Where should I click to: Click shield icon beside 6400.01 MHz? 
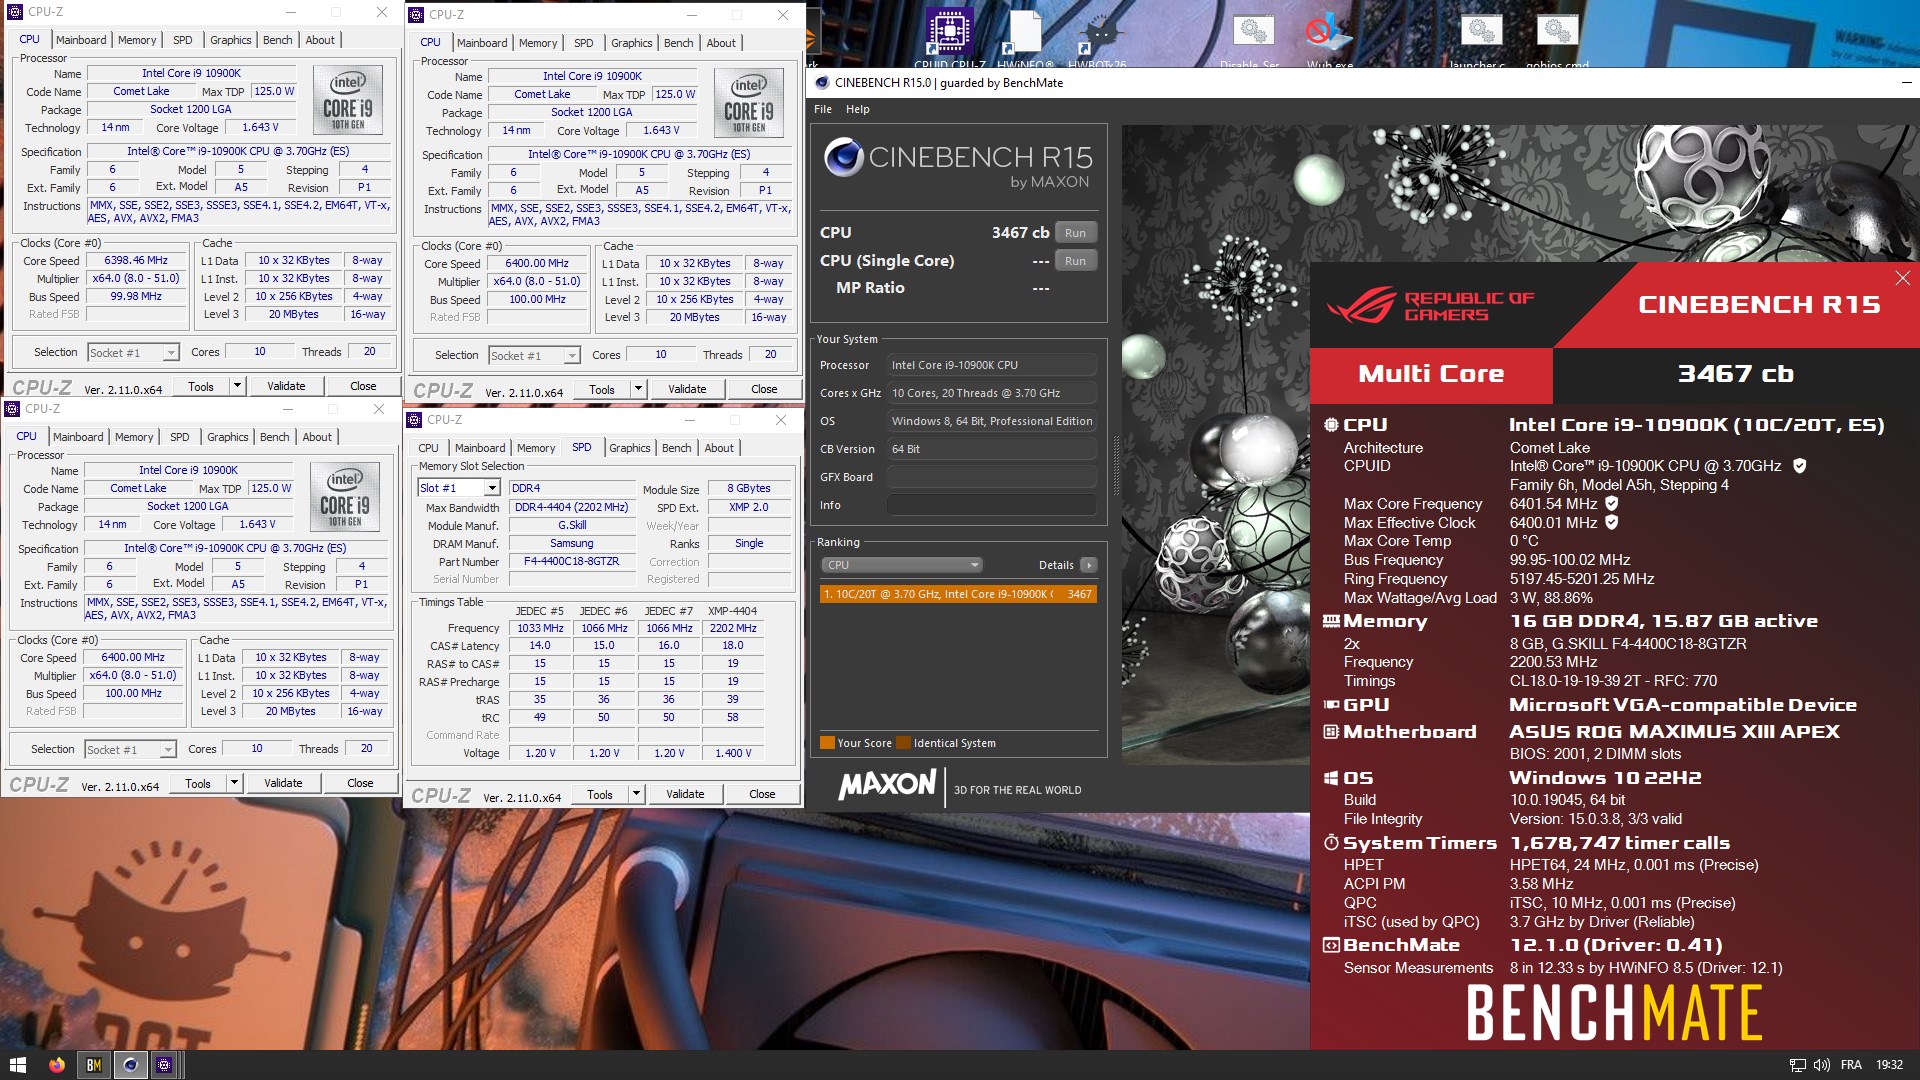pyautogui.click(x=1611, y=523)
